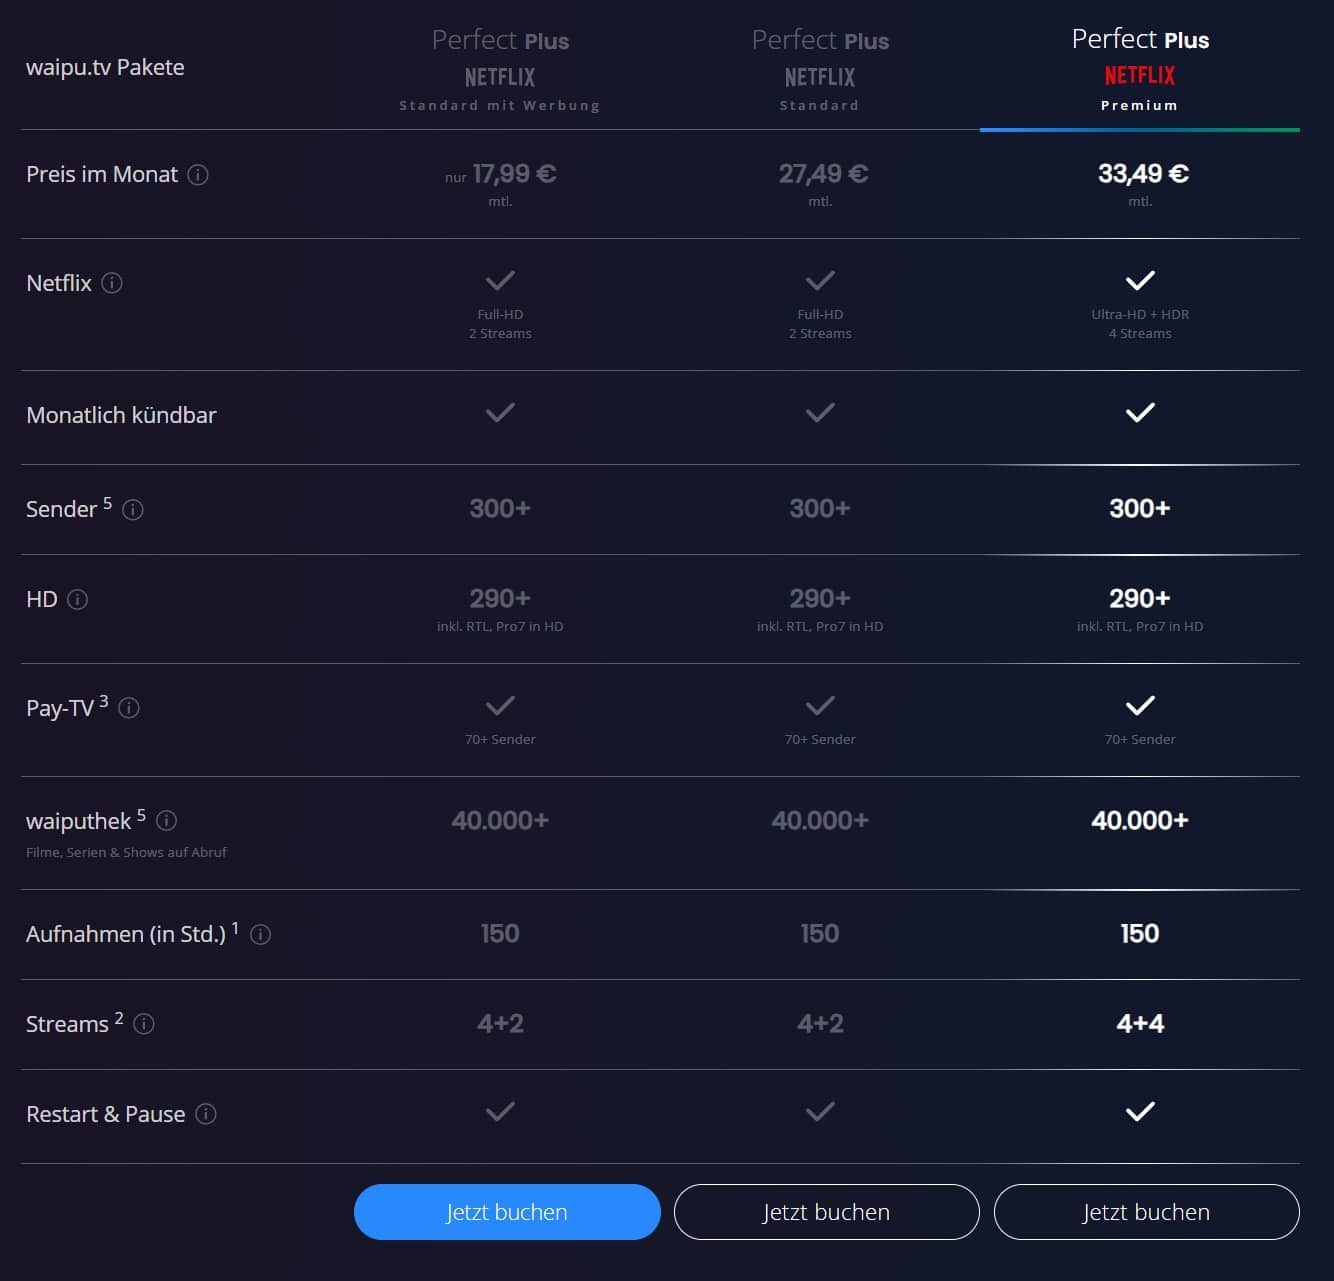
Task: Show info for Aufnahmen (in Std.)
Action: [260, 935]
